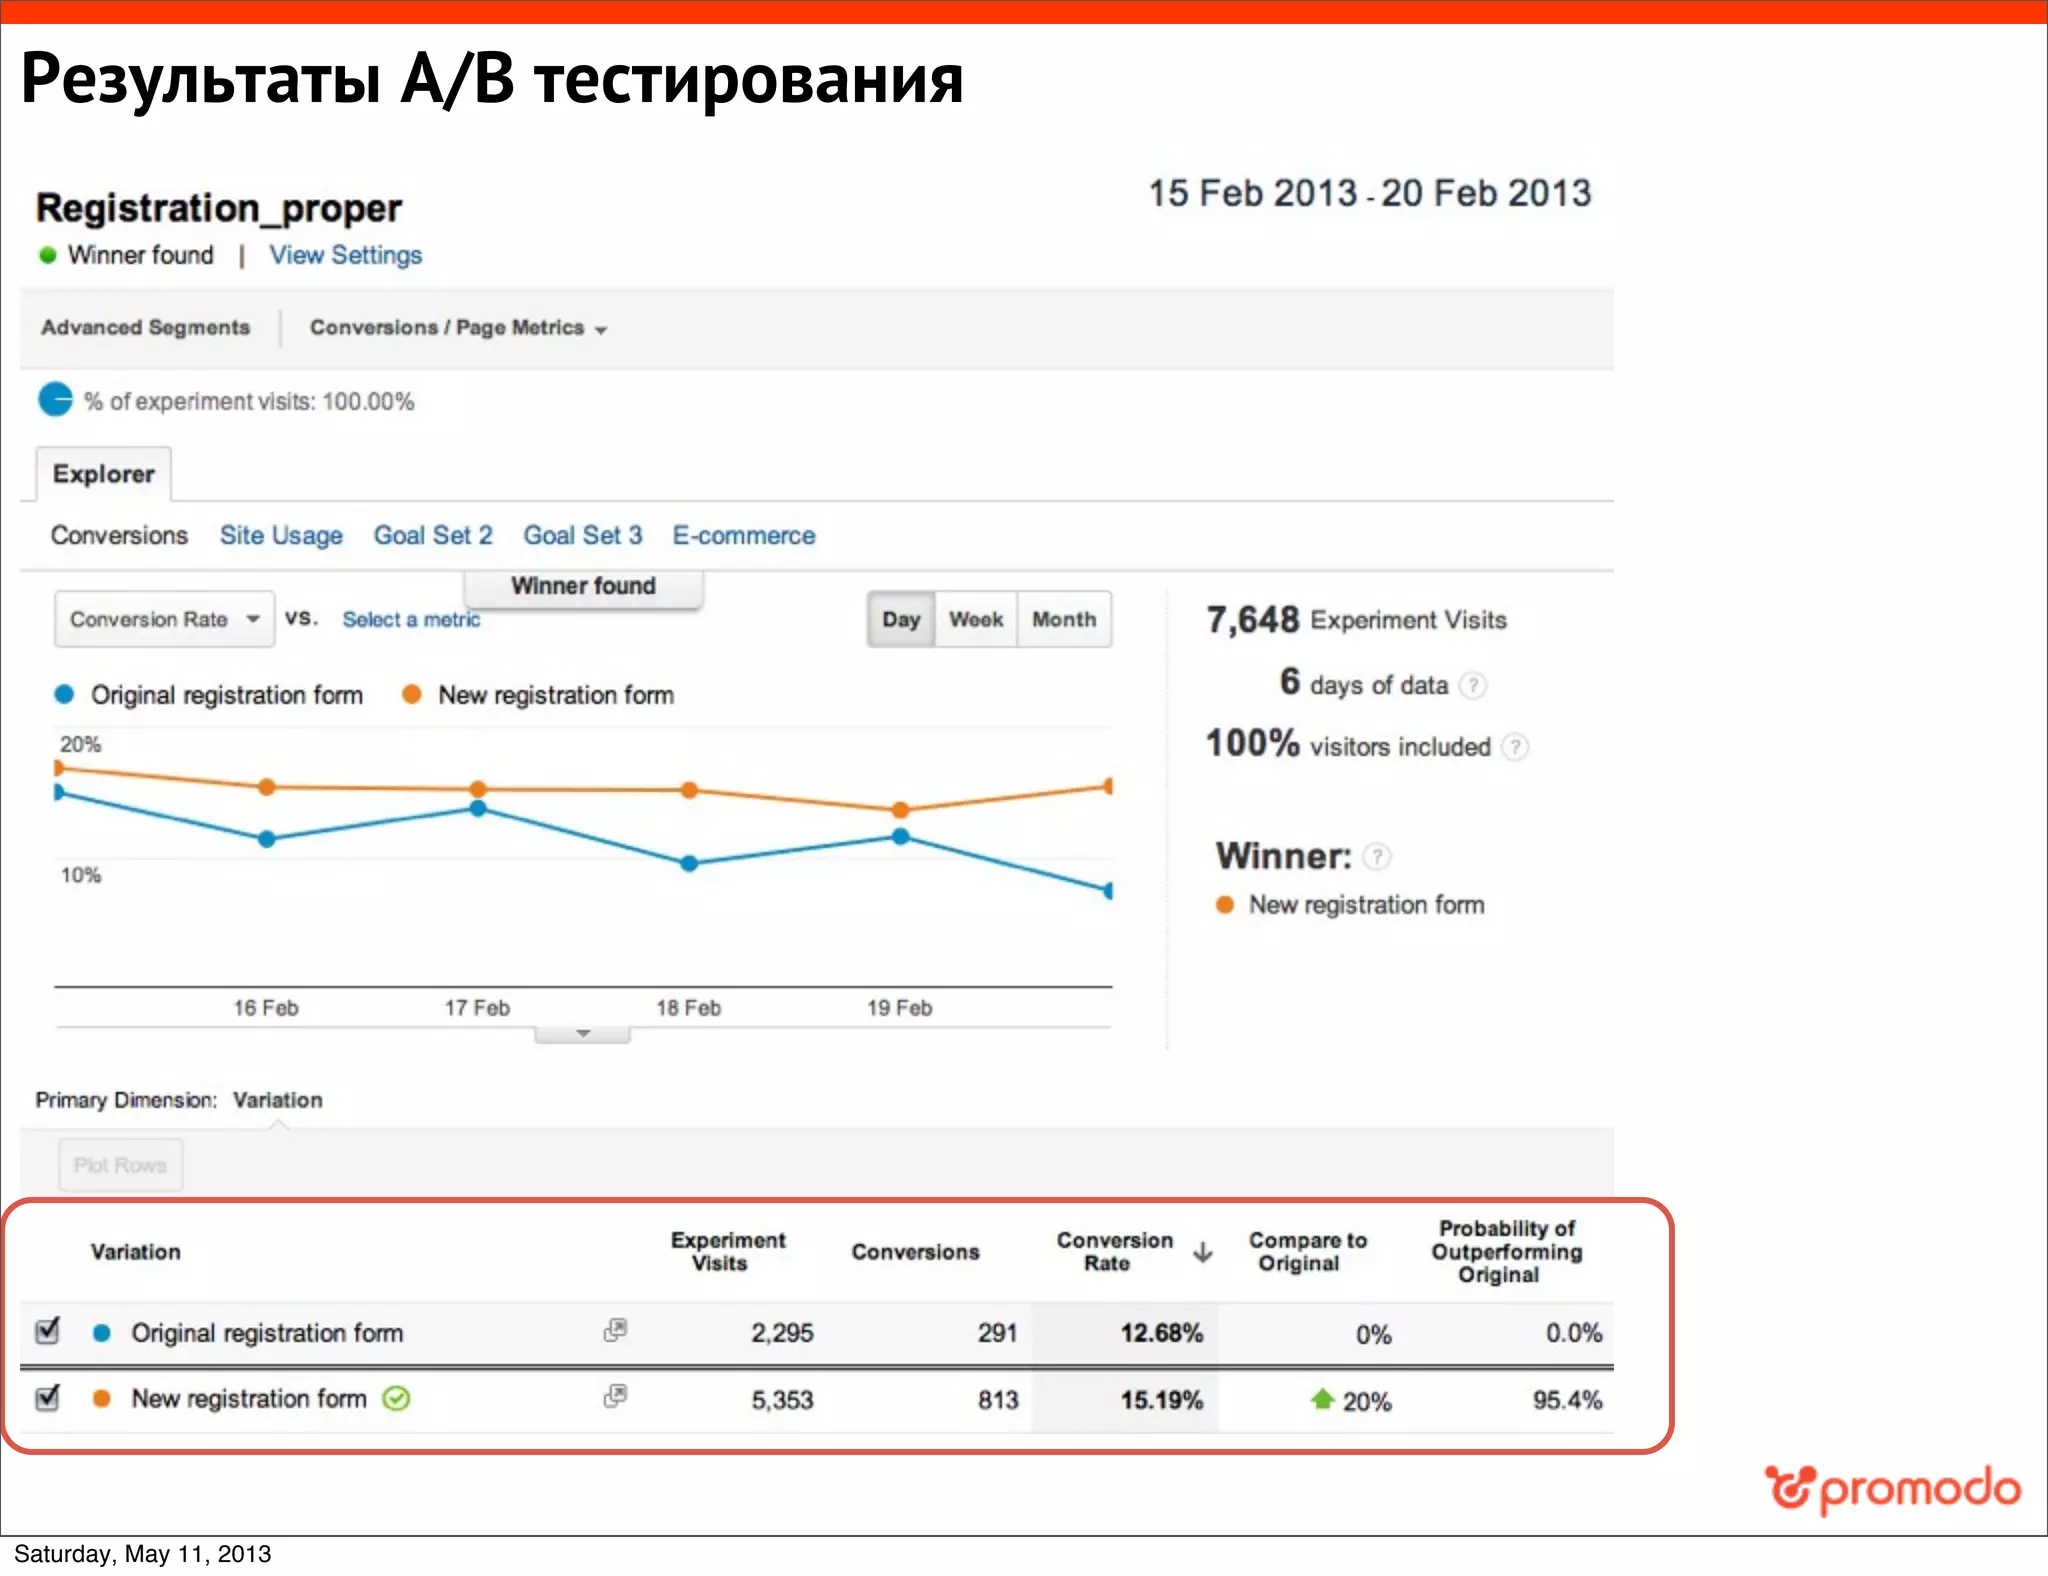The image size is (2048, 1576).
Task: Click 7,648 Experiment Visits summary text
Action: 1356,620
